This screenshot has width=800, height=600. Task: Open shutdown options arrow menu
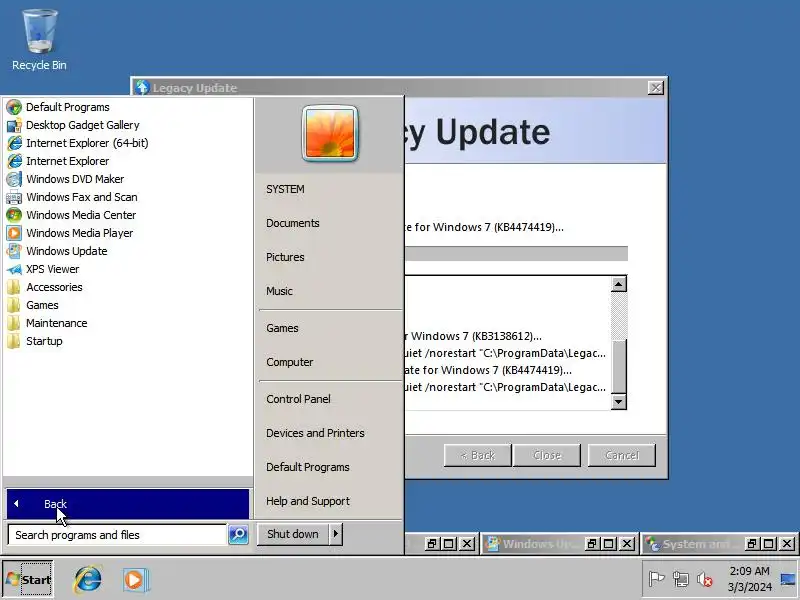tap(336, 534)
